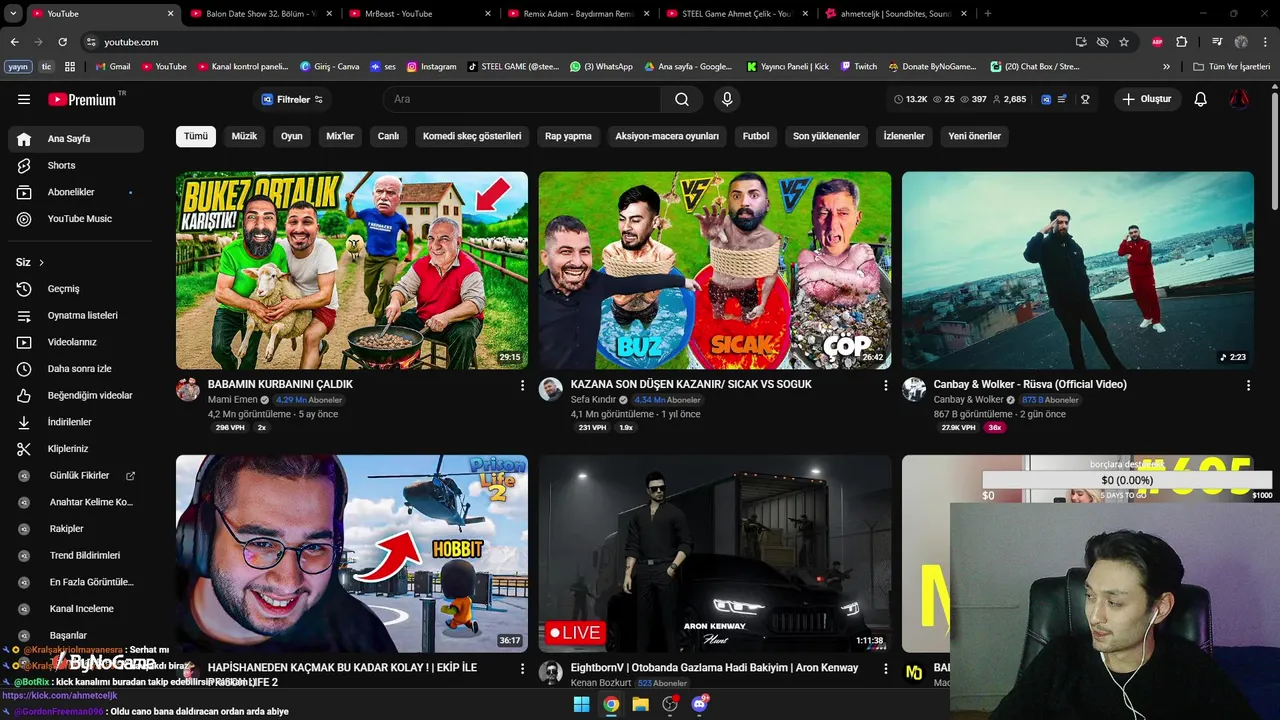Open Abonelikler in the sidebar

tap(76, 192)
